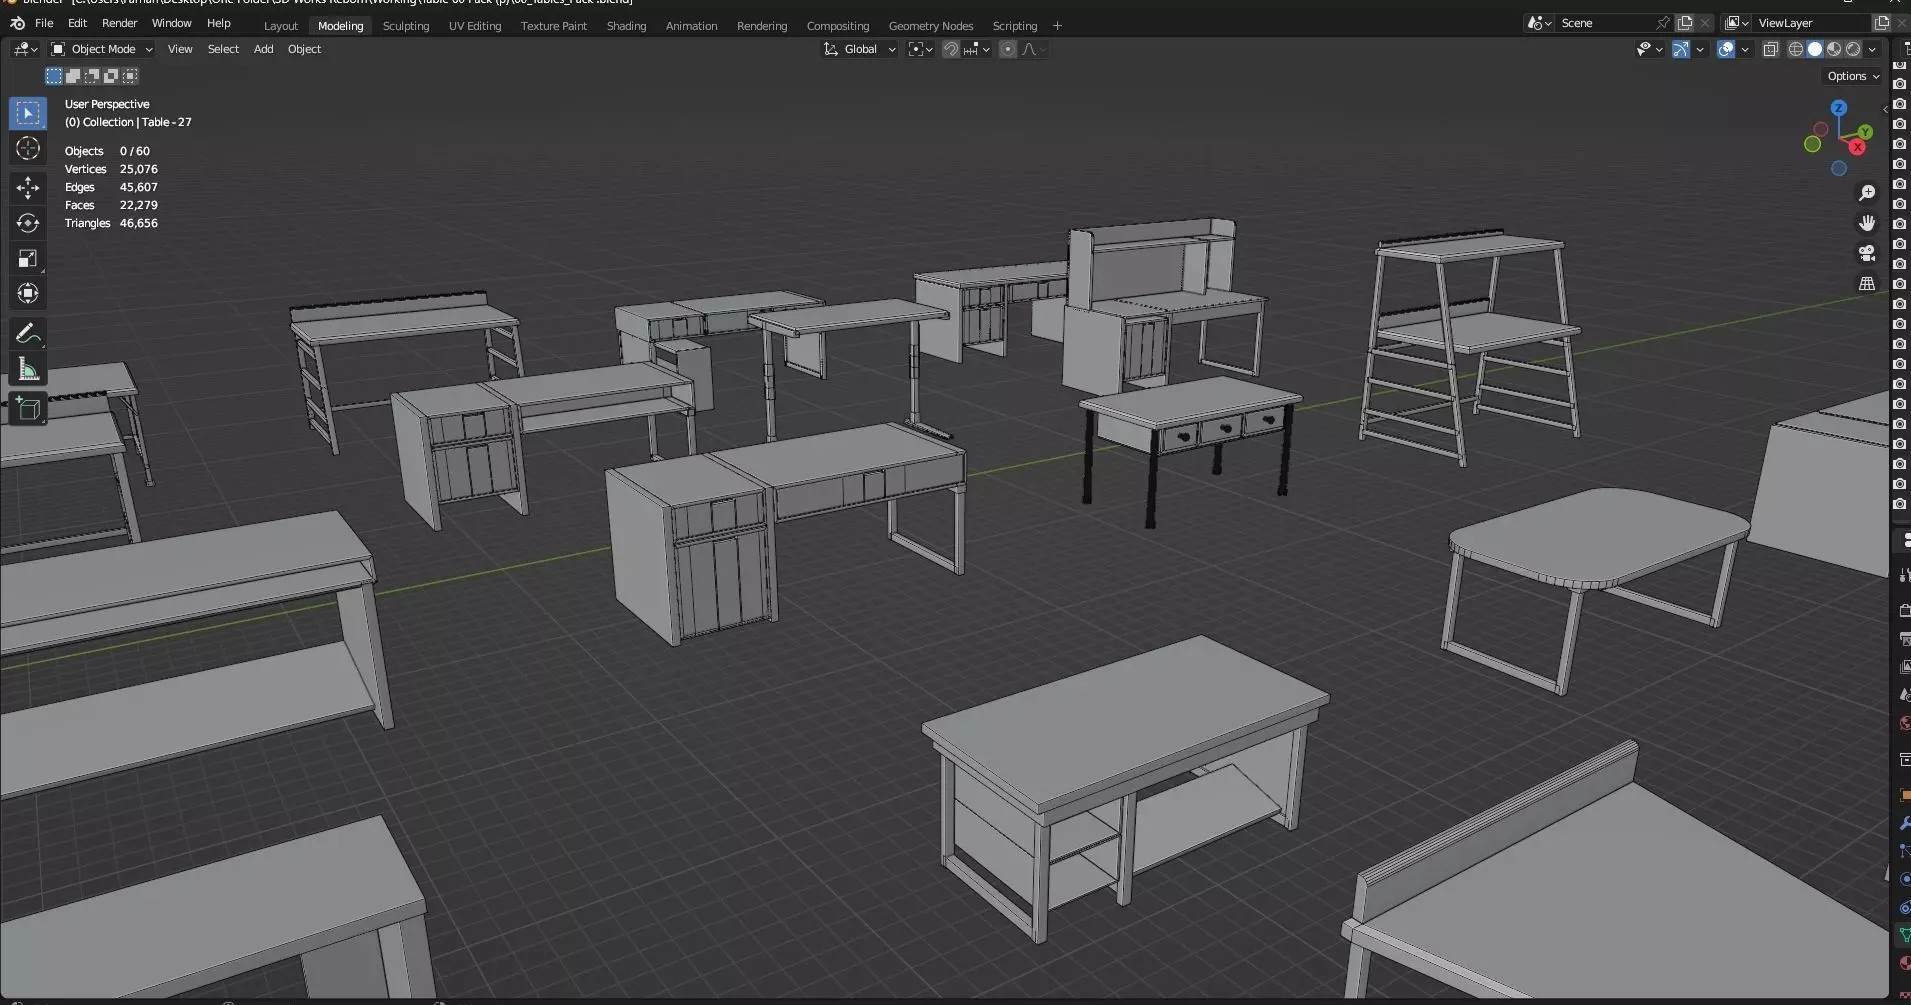Click the Zoom view magnifier icon
The width and height of the screenshot is (1911, 1005).
click(x=1866, y=193)
